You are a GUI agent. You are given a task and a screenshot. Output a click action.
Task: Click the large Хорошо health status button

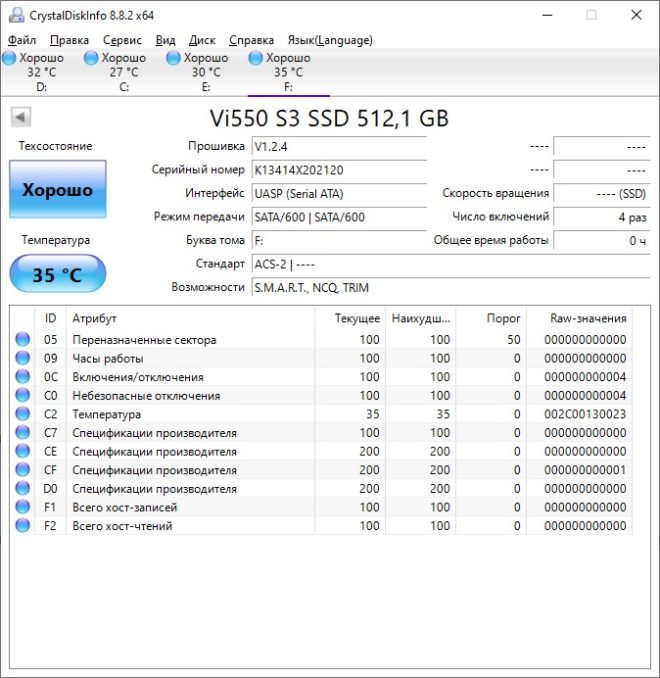tap(58, 189)
